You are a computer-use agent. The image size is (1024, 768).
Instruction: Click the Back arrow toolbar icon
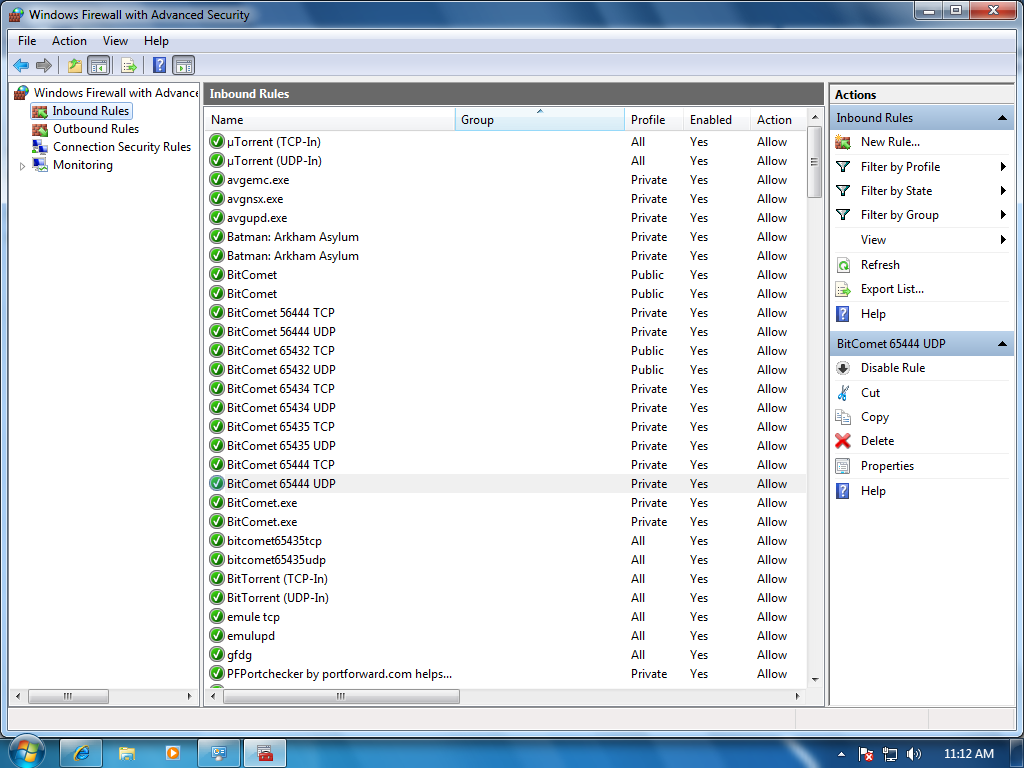tap(21, 65)
